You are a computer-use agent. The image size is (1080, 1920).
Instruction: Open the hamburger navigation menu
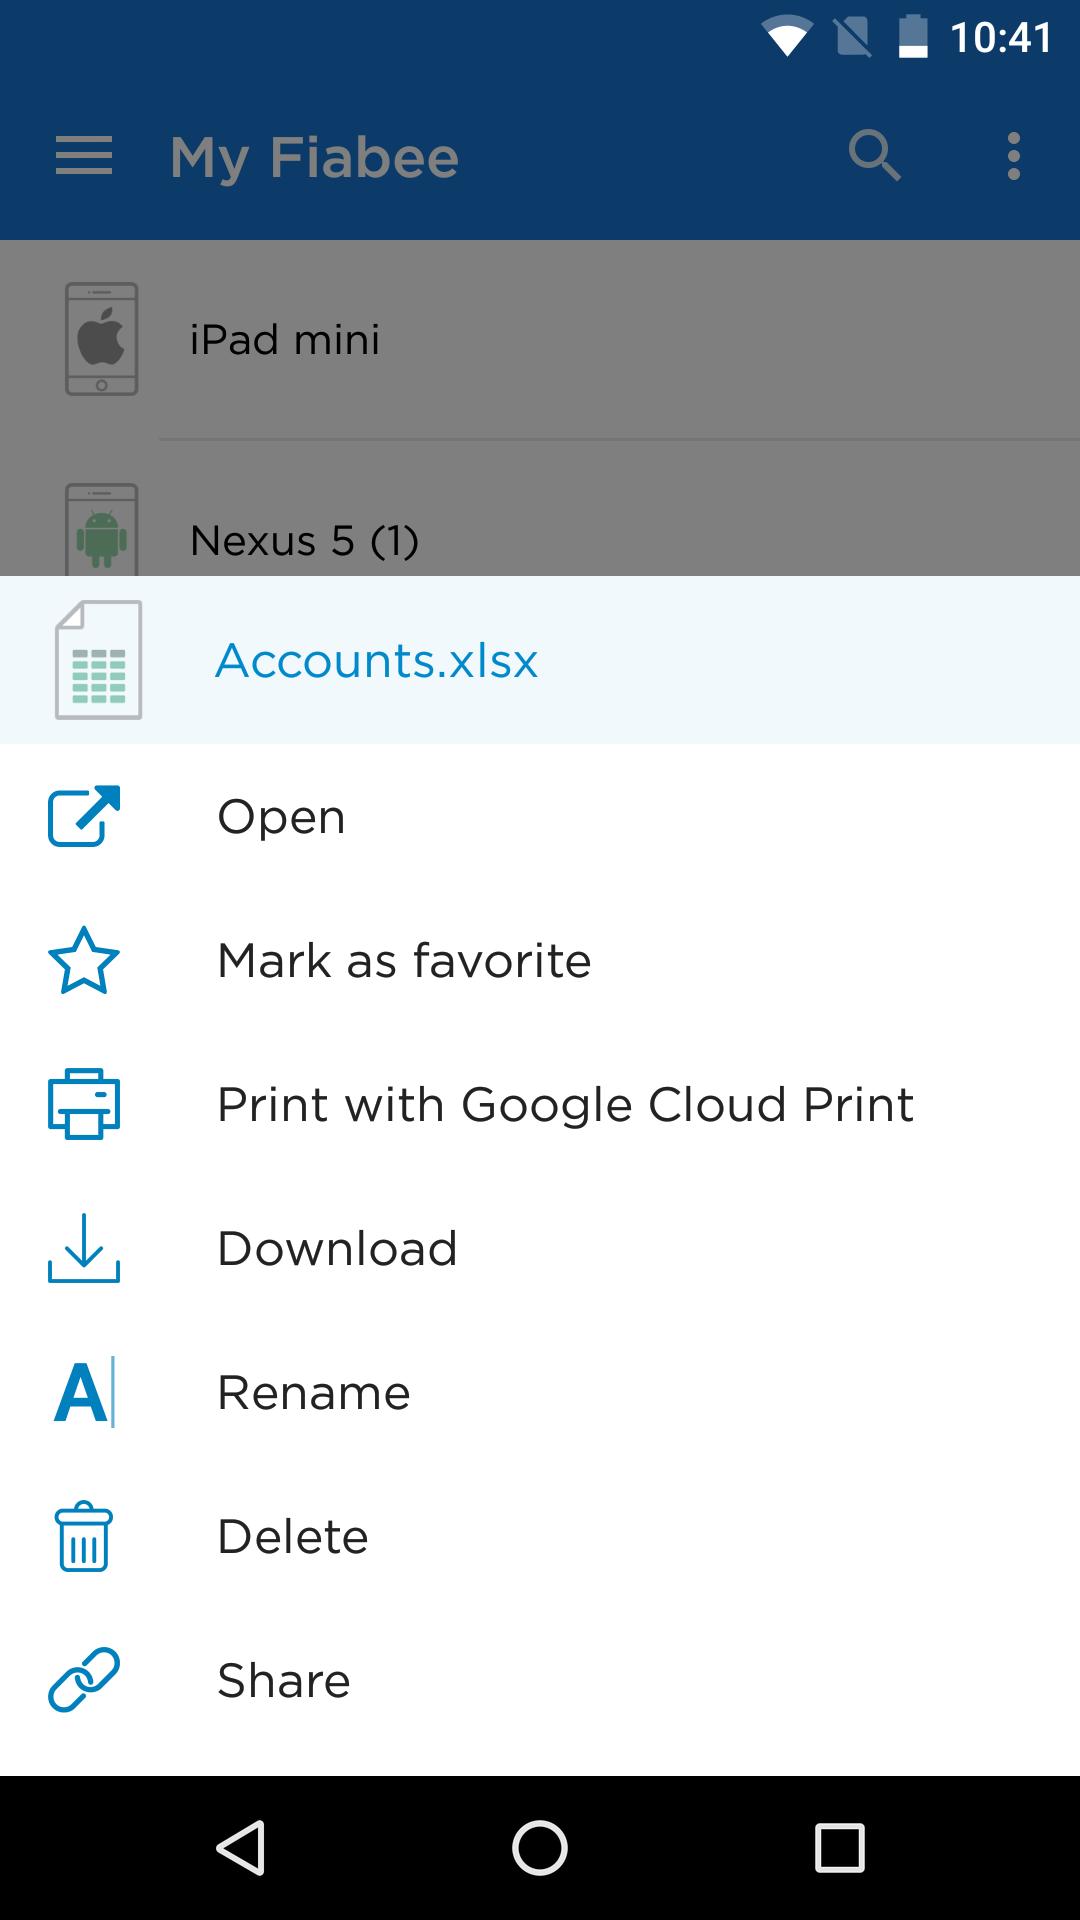[84, 157]
